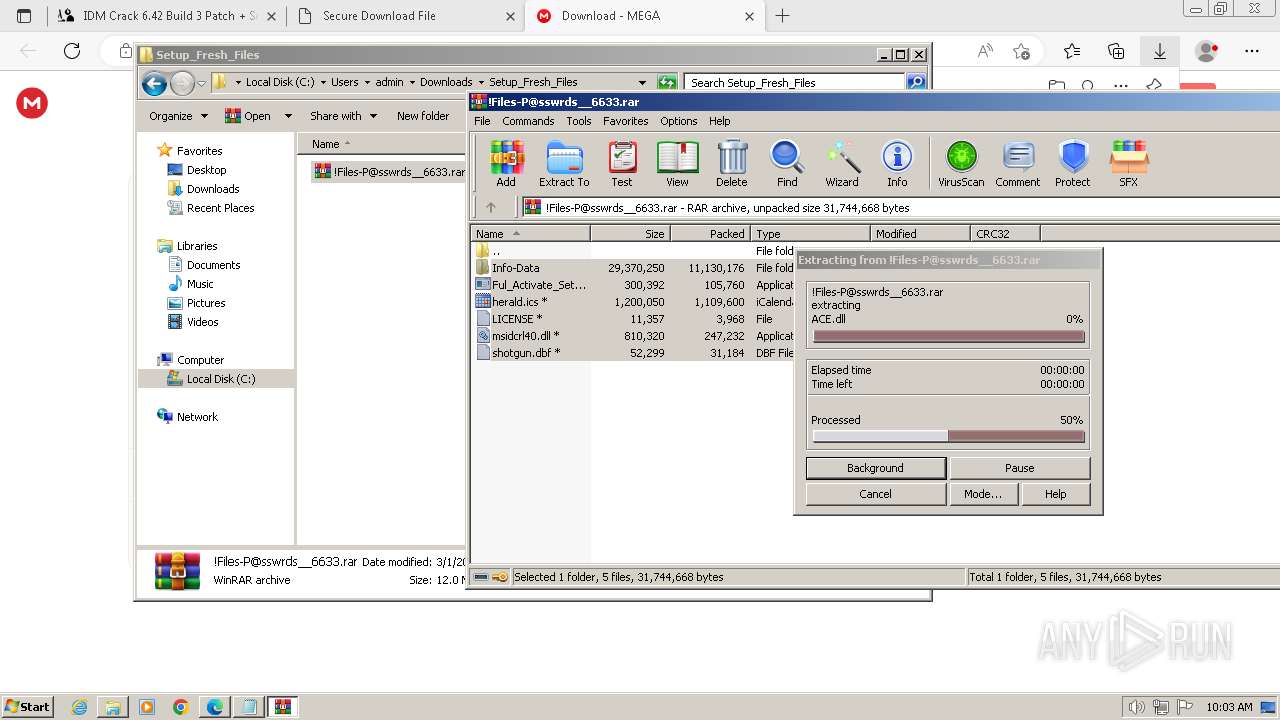Click Explorer back navigation arrow
Screen dimensions: 1280x720
[x=154, y=83]
